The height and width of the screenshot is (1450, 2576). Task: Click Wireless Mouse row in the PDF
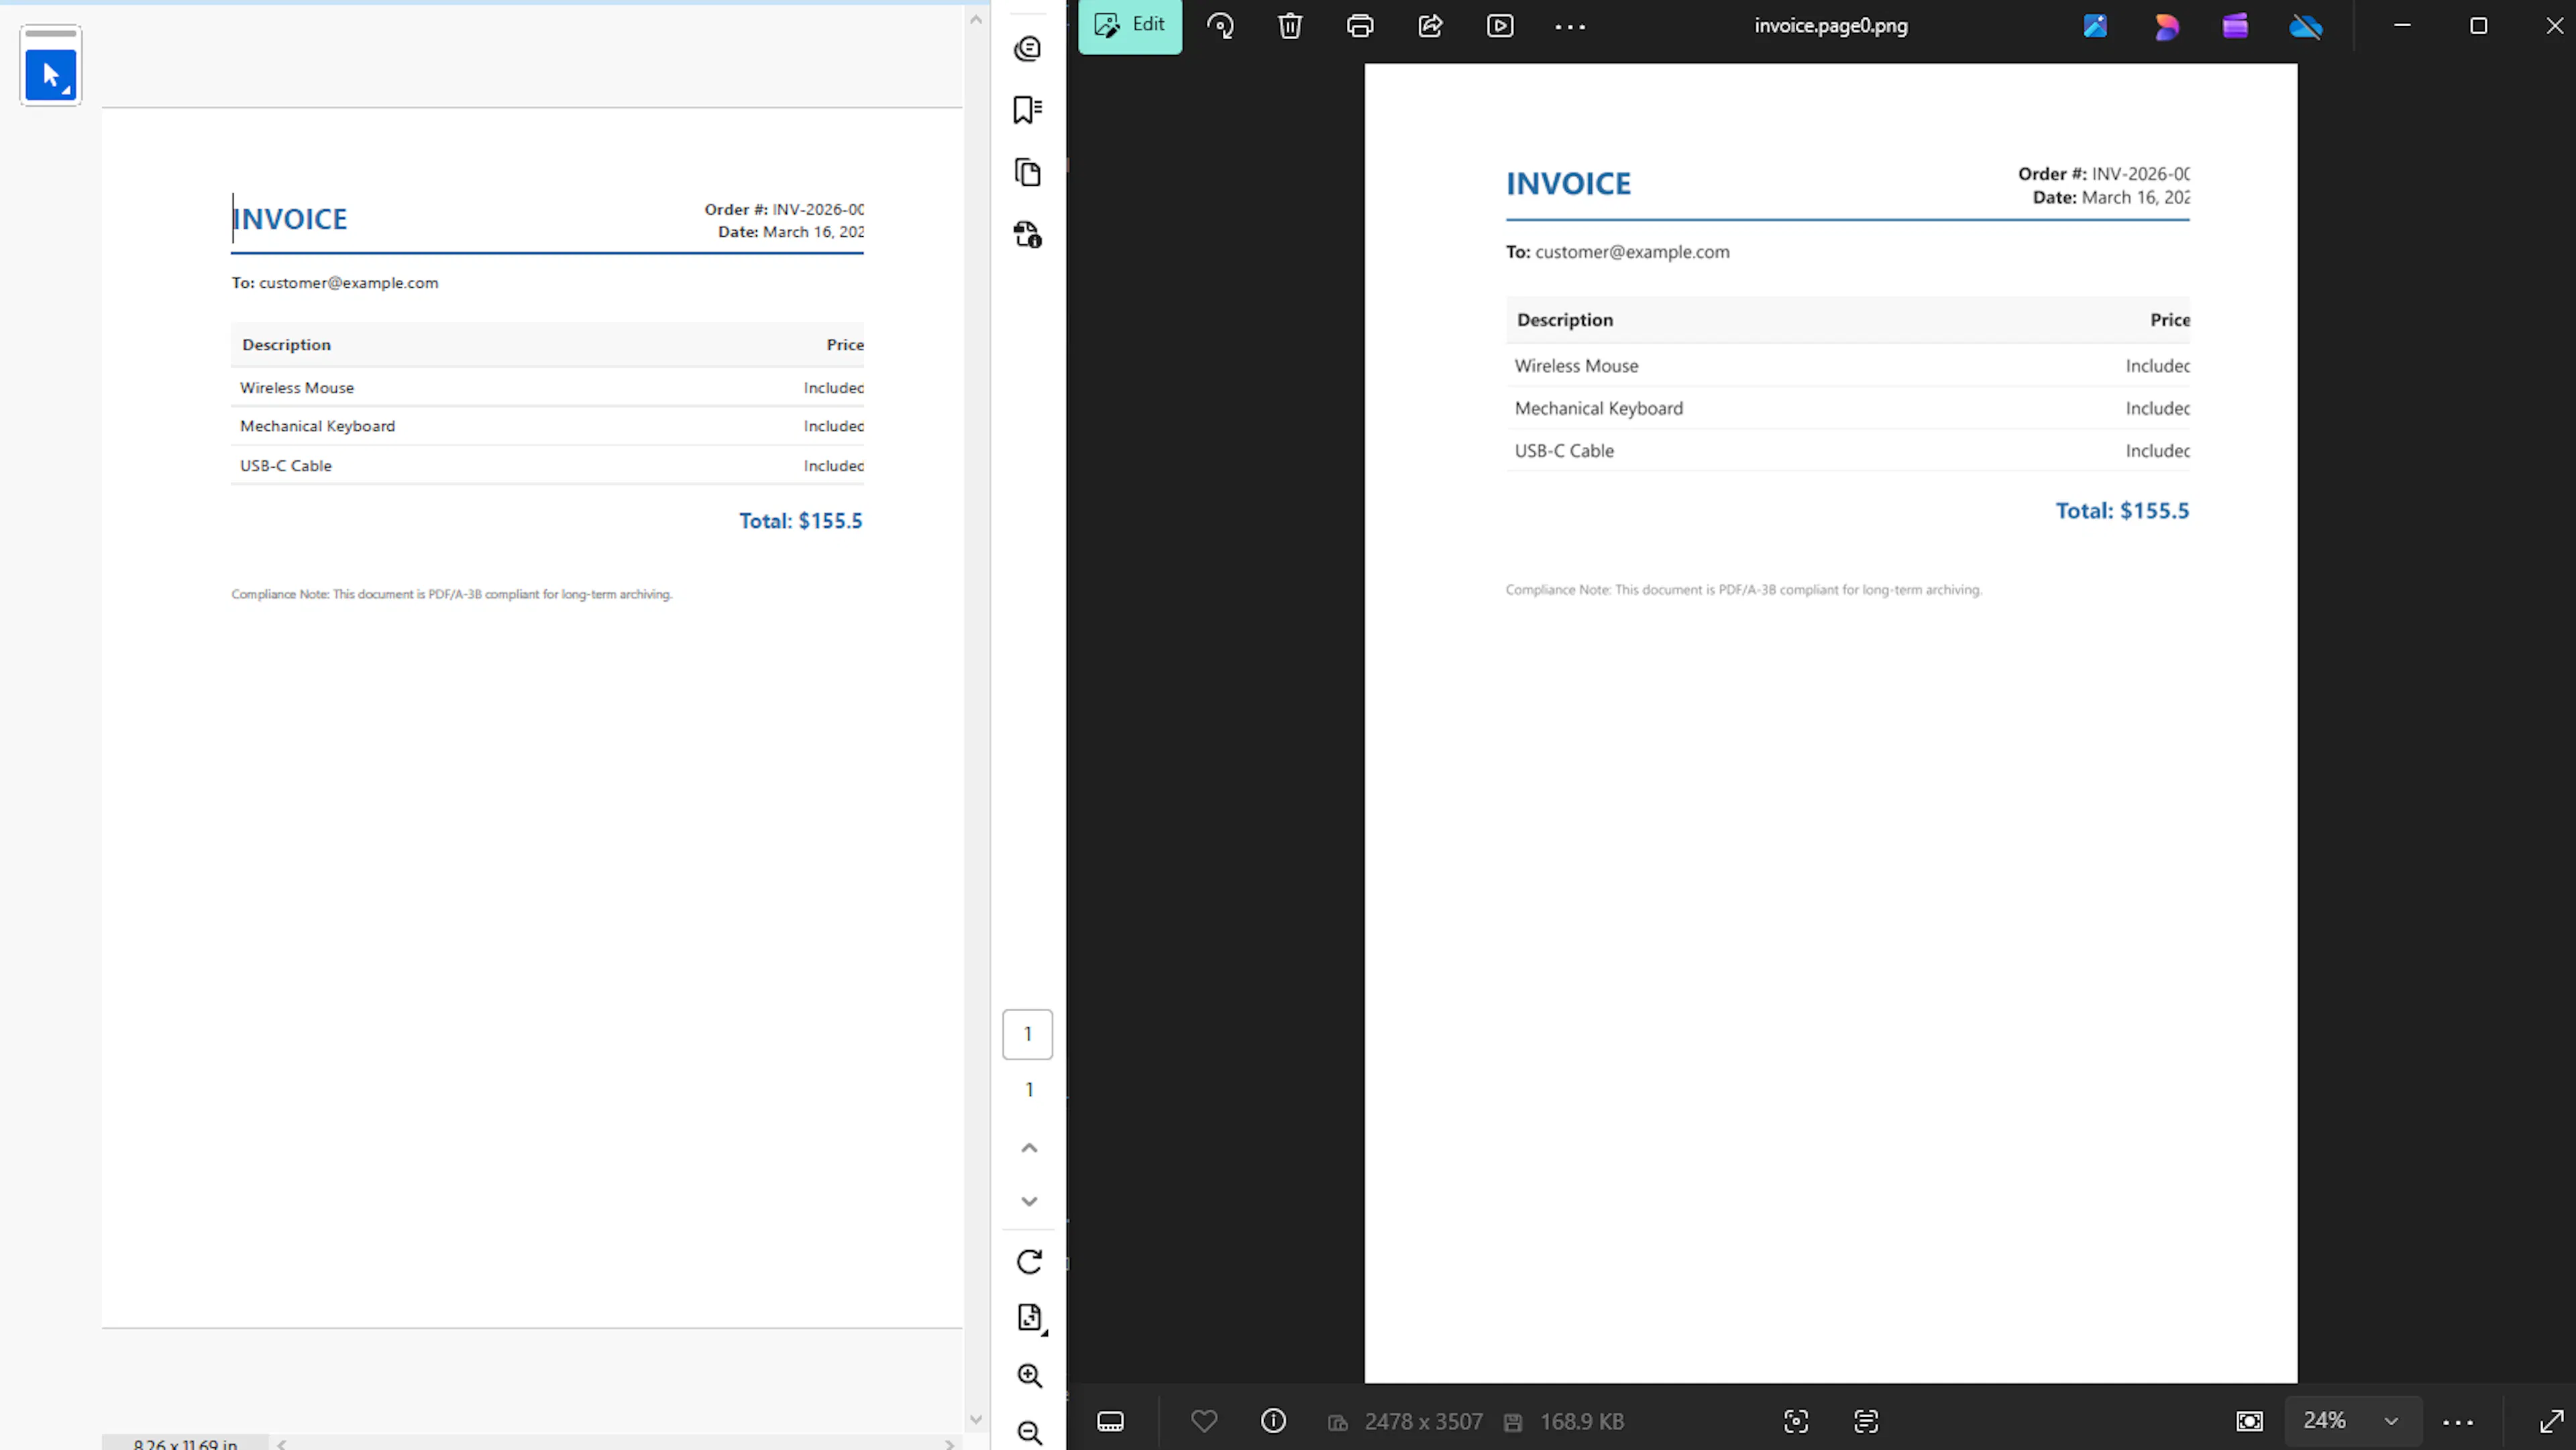pyautogui.click(x=547, y=387)
